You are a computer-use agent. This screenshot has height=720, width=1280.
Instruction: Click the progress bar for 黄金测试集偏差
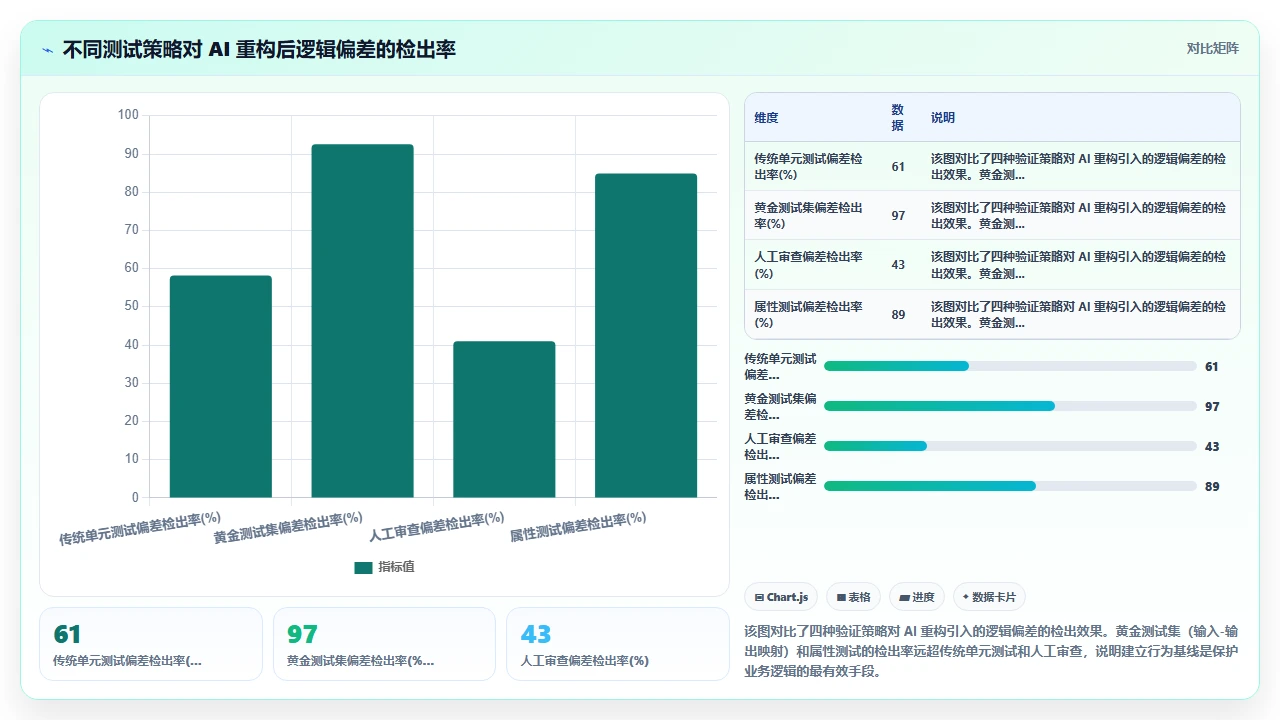tap(1010, 406)
